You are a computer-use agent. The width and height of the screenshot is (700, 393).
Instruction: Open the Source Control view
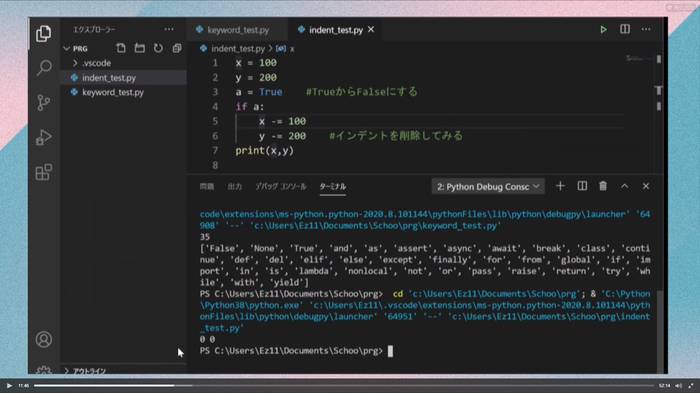pyautogui.click(x=44, y=103)
